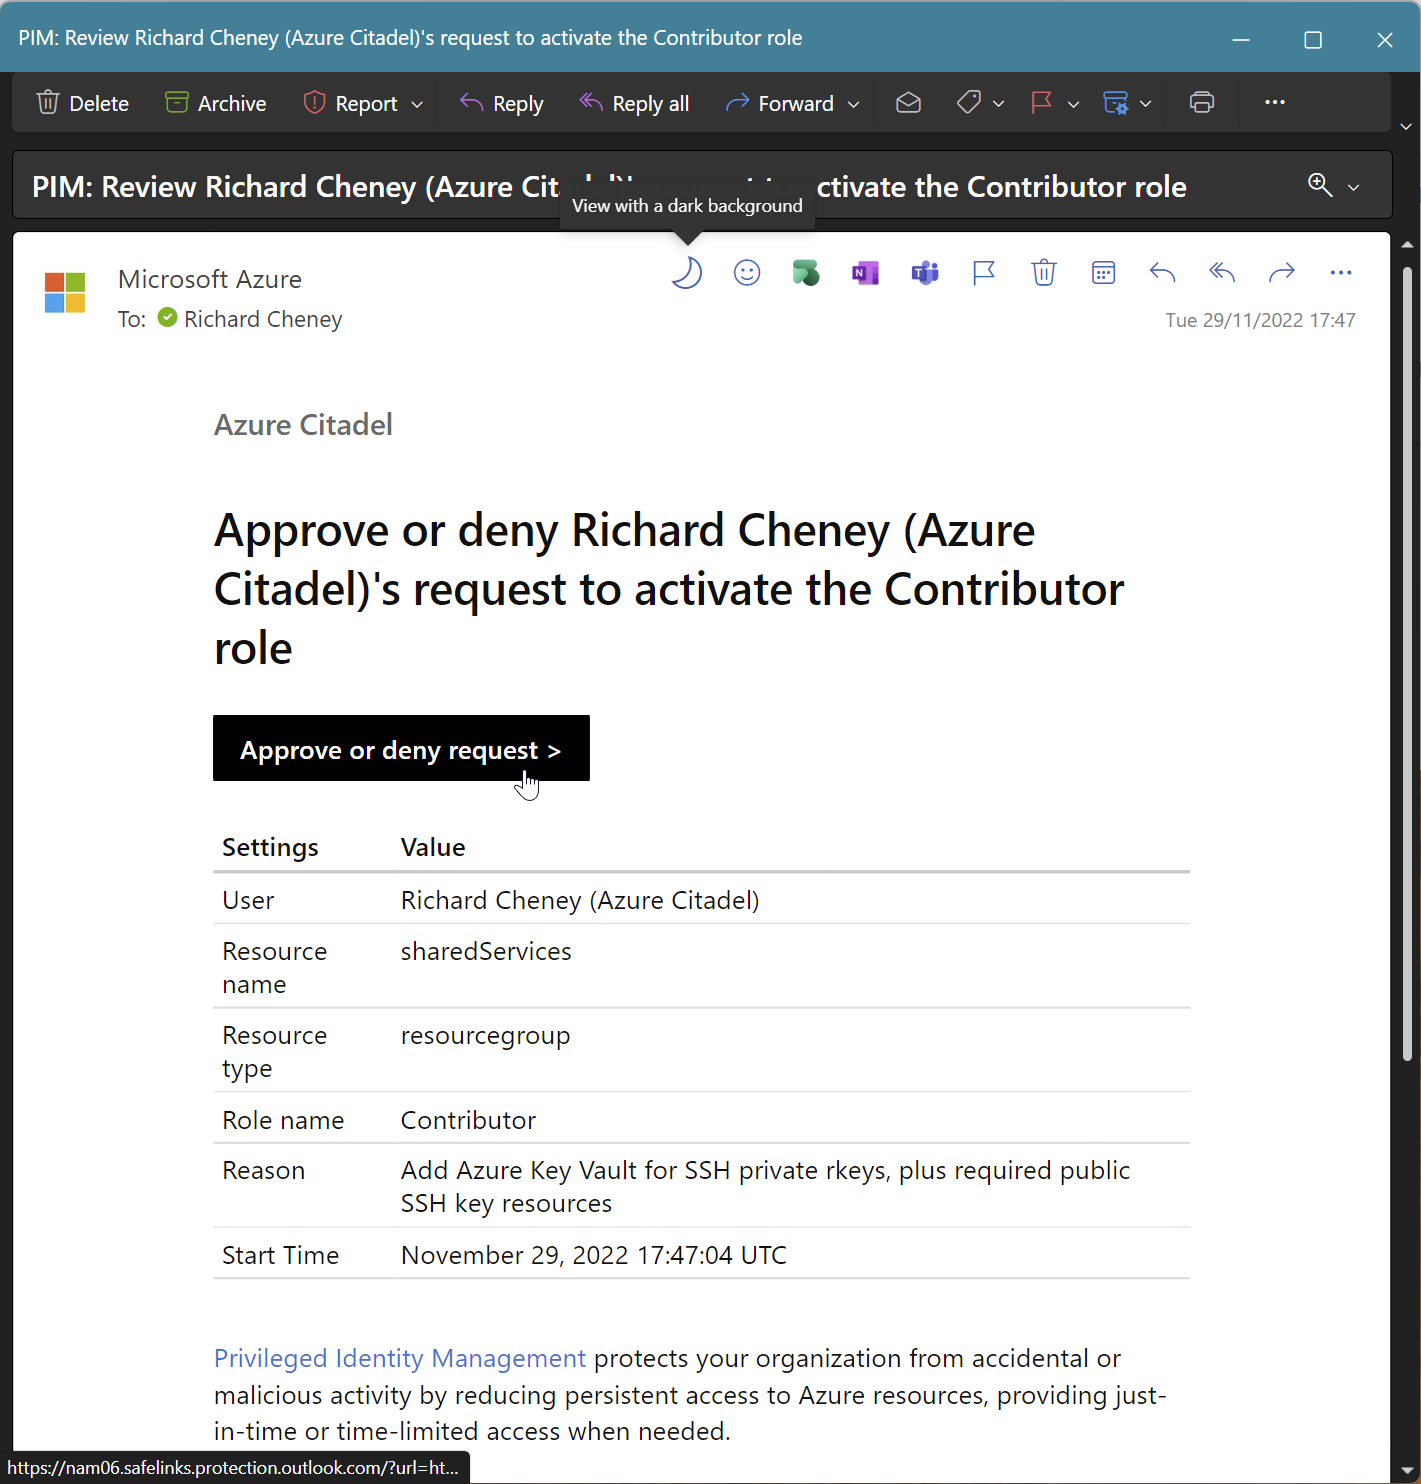The height and width of the screenshot is (1484, 1421).
Task: Forward the message with the curved arrow icon
Action: tap(1282, 272)
